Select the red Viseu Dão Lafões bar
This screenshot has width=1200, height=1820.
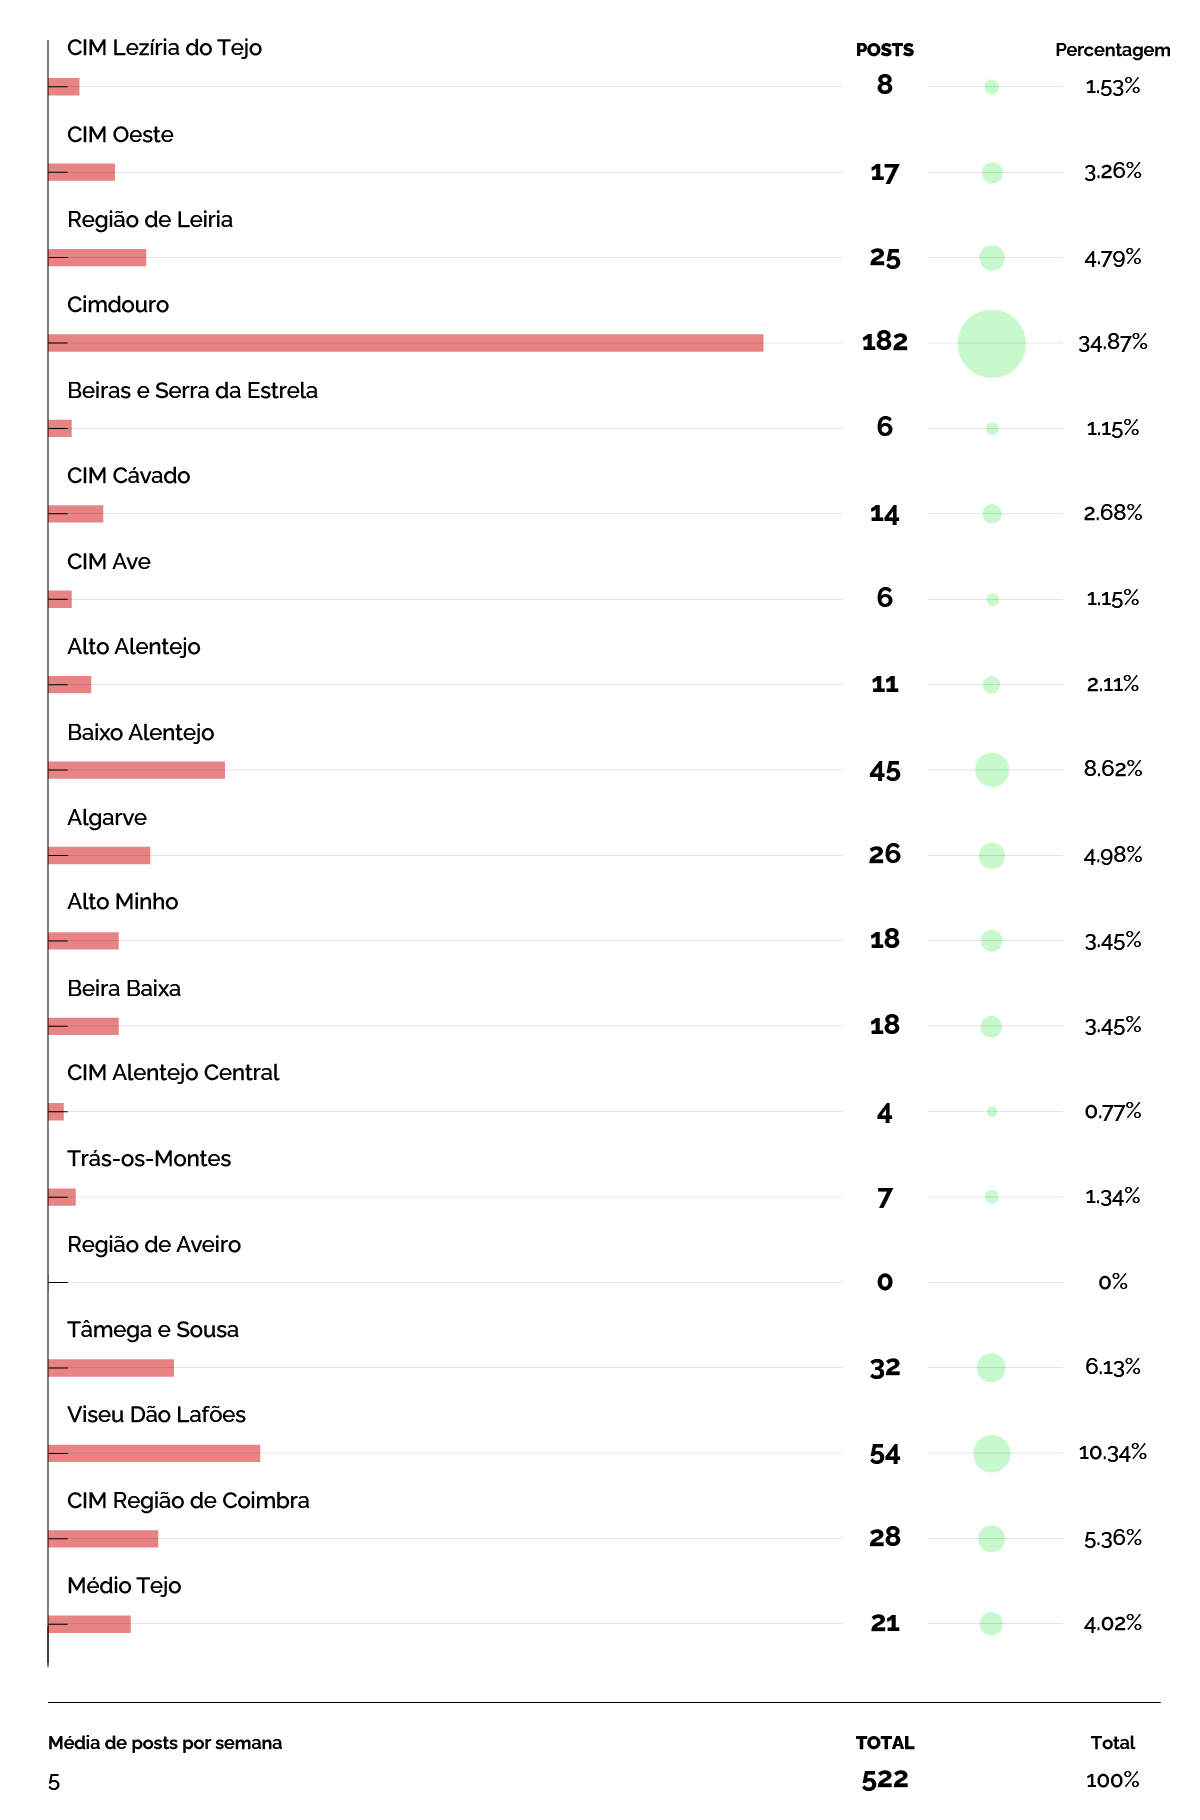(x=154, y=1453)
